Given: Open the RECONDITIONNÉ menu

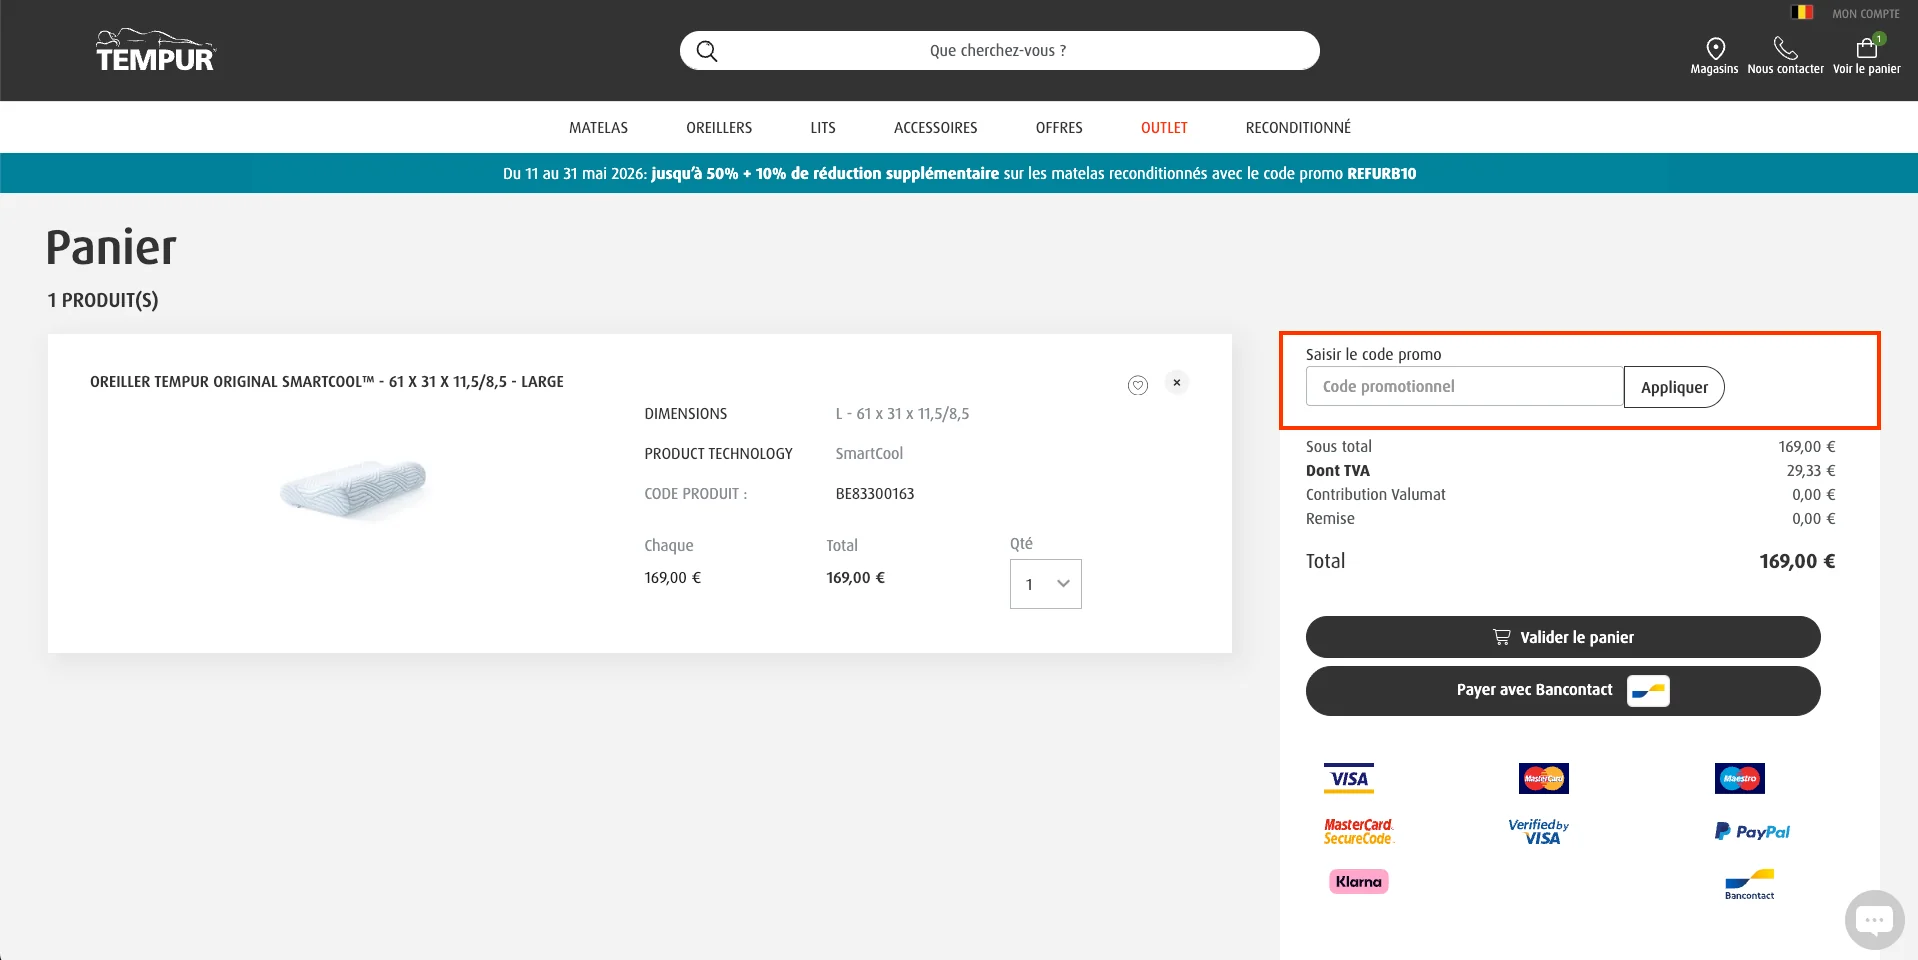Looking at the screenshot, I should 1298,128.
